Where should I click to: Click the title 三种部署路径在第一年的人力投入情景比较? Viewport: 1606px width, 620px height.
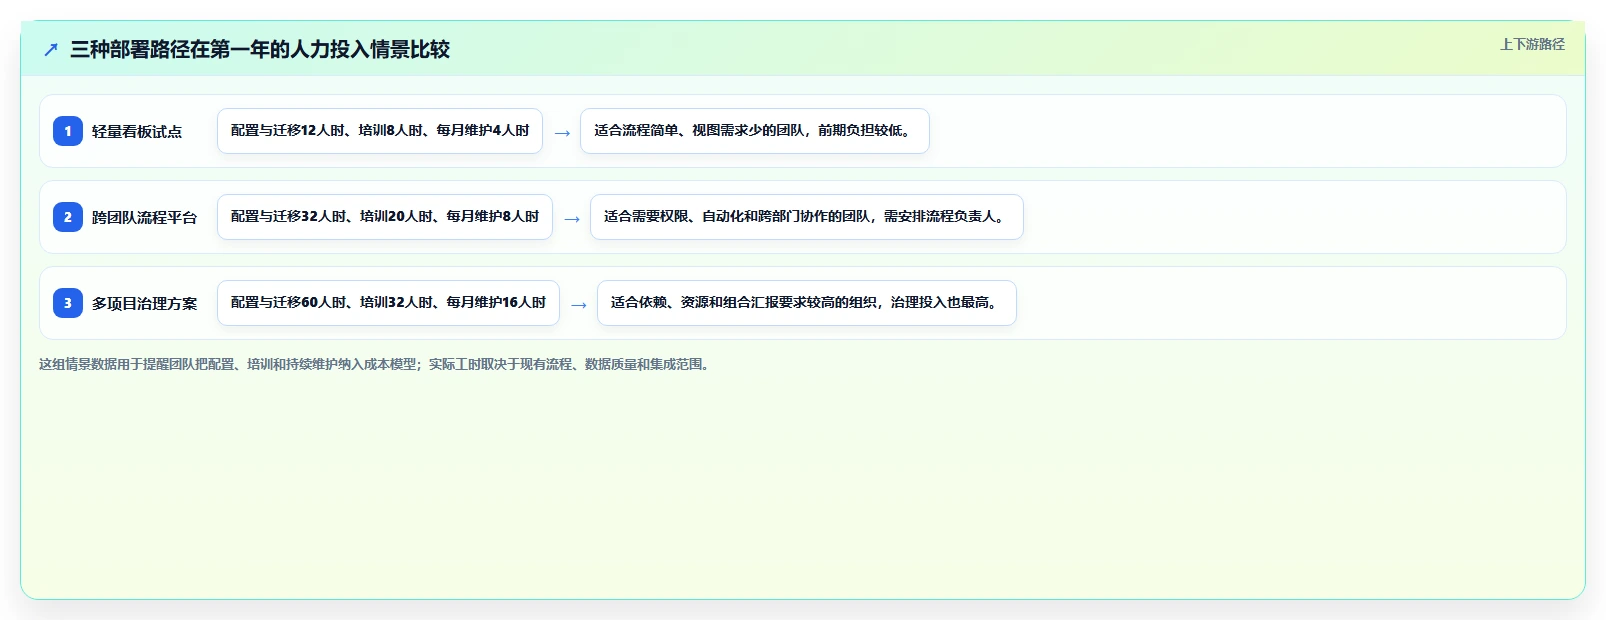point(260,49)
